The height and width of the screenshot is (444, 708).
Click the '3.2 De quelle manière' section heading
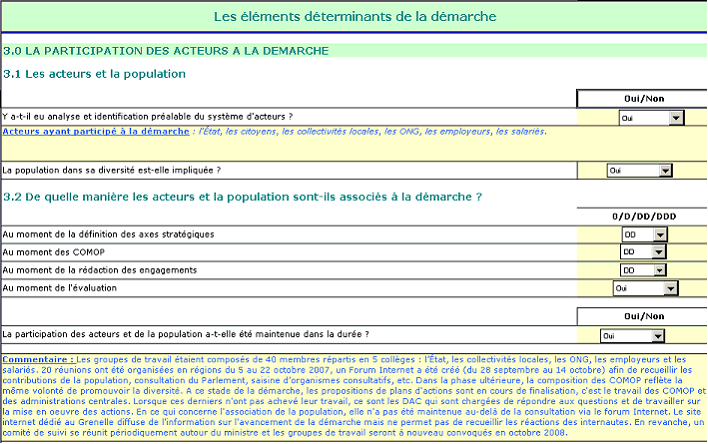coord(242,197)
